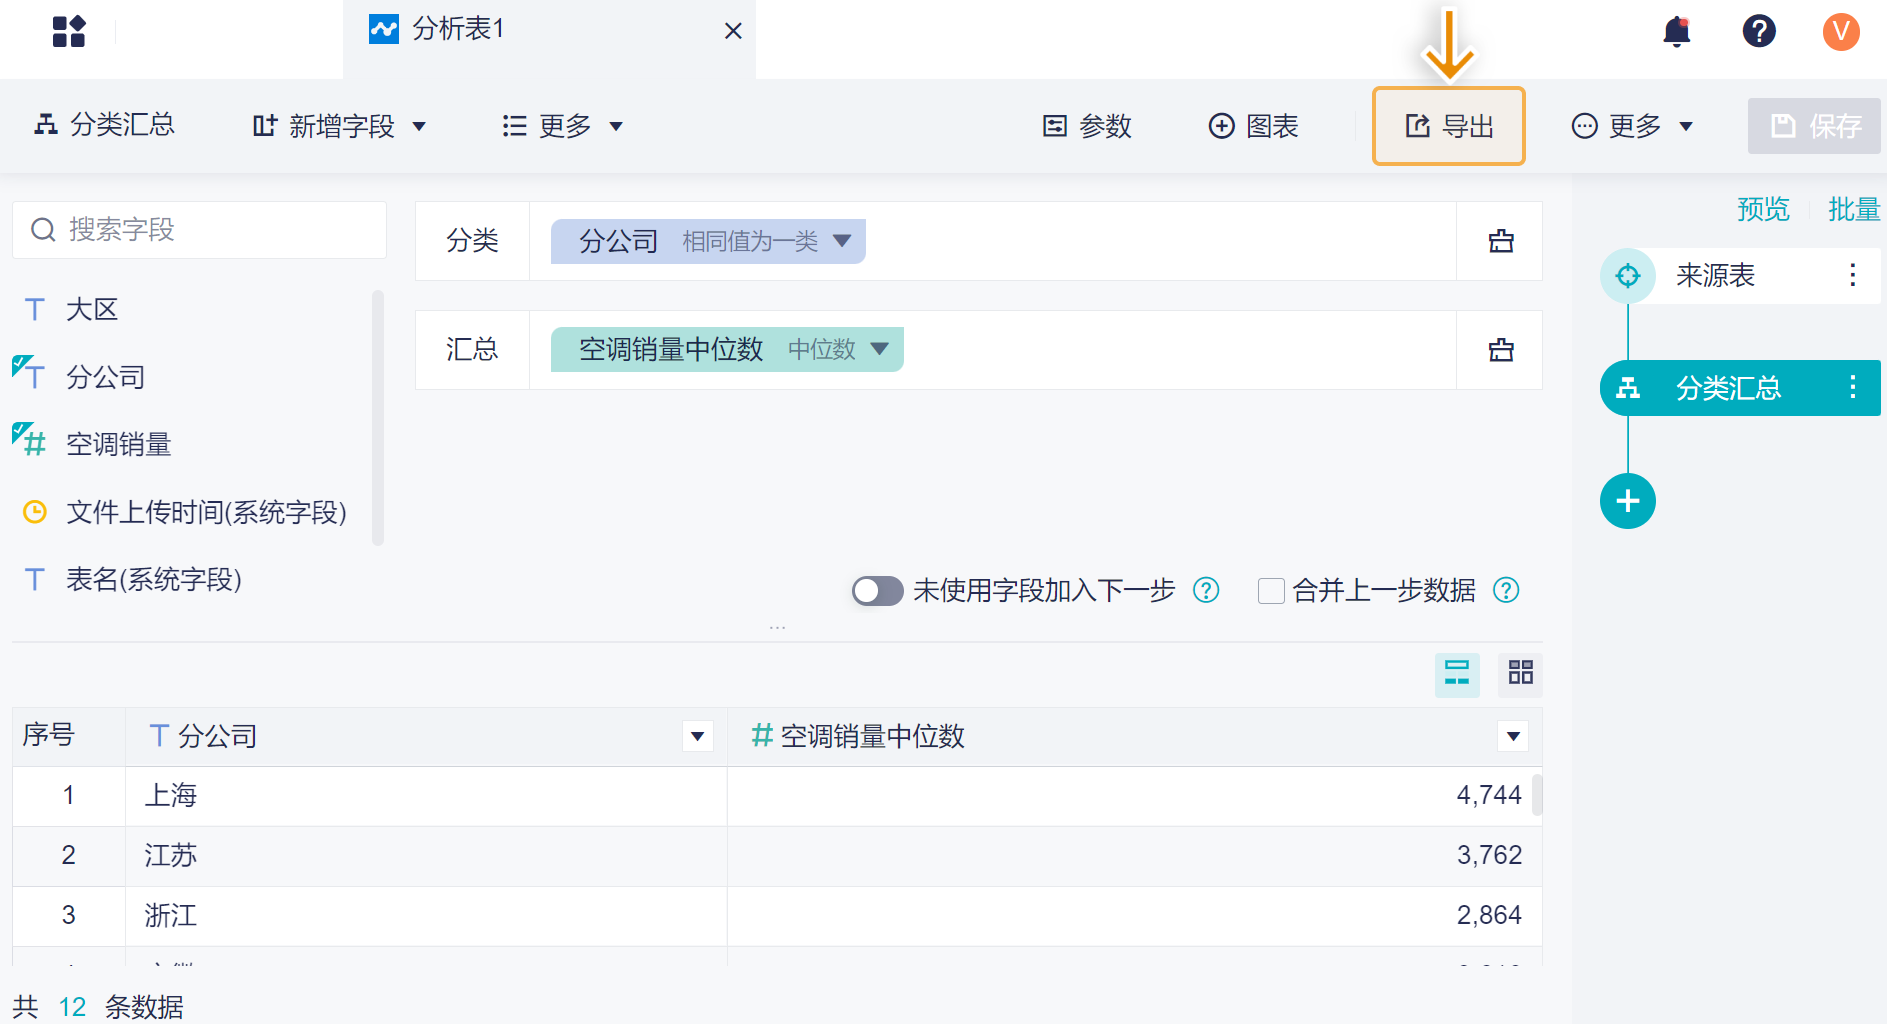Switch to the 分析表1 tab

coord(549,39)
